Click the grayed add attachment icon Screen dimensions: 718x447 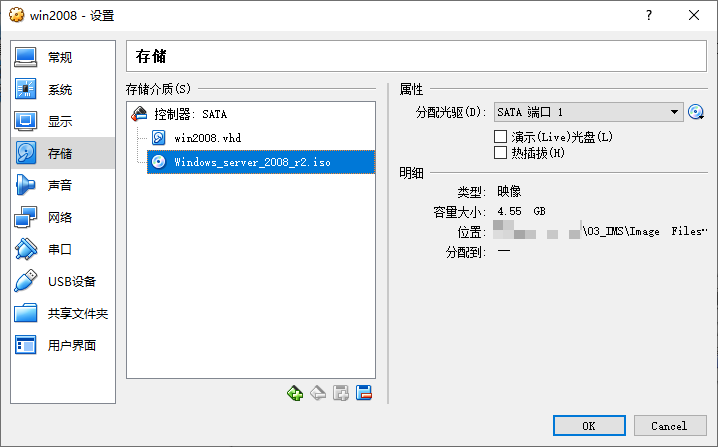click(341, 393)
